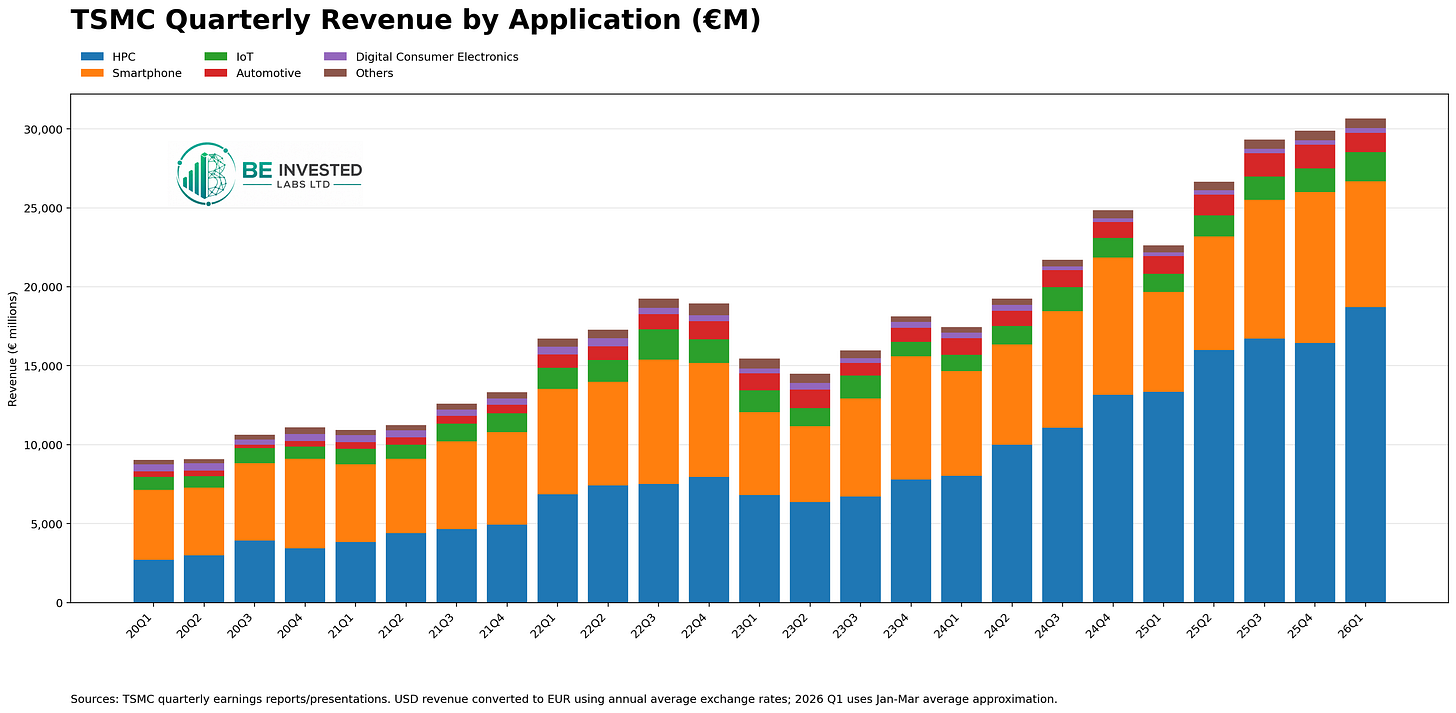Click the red Automotive segment of 25Q4 bar
The image size is (1456, 713).
pyautogui.click(x=1315, y=156)
